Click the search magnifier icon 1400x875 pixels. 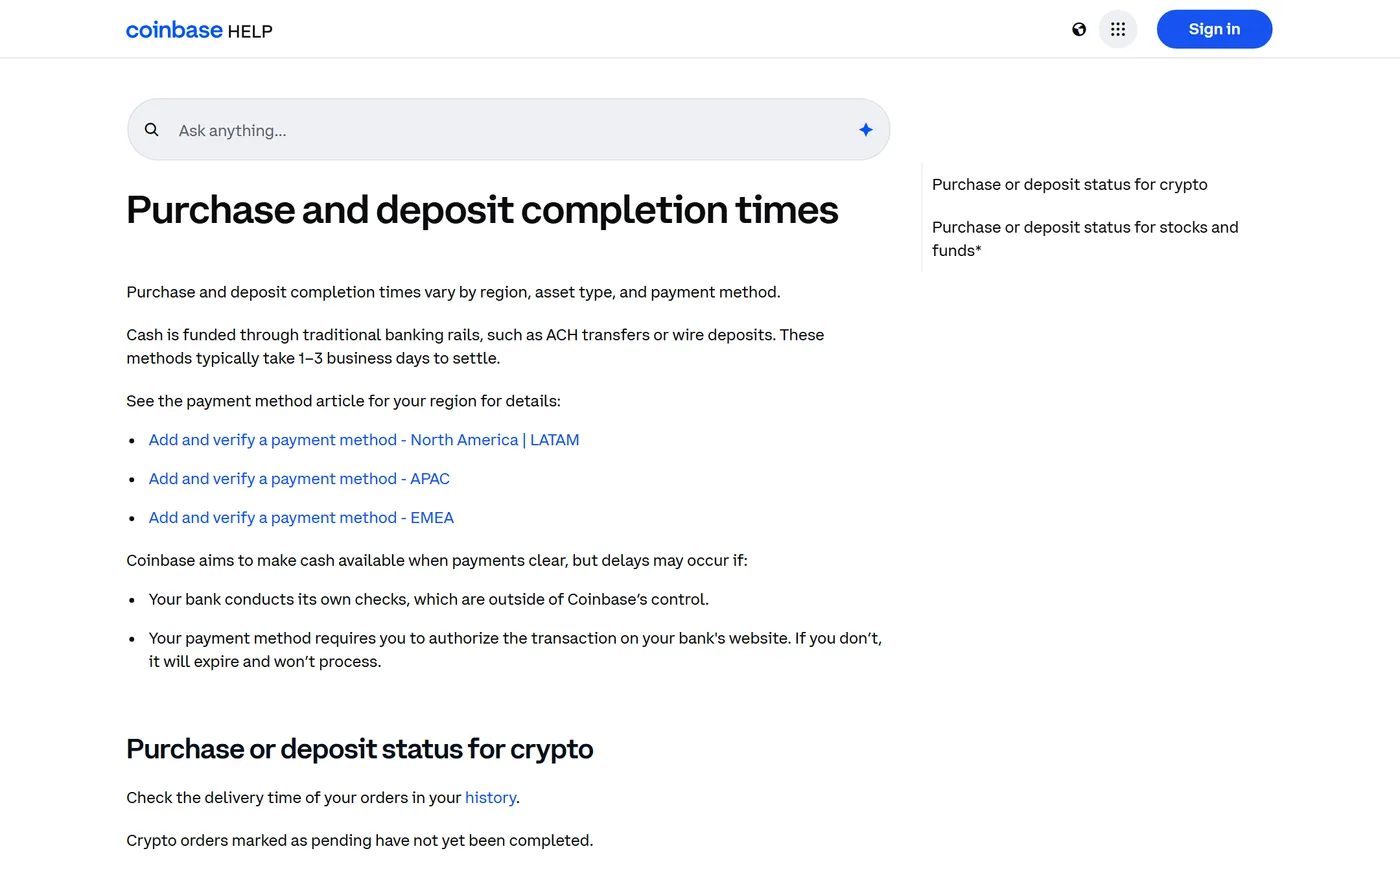point(152,130)
